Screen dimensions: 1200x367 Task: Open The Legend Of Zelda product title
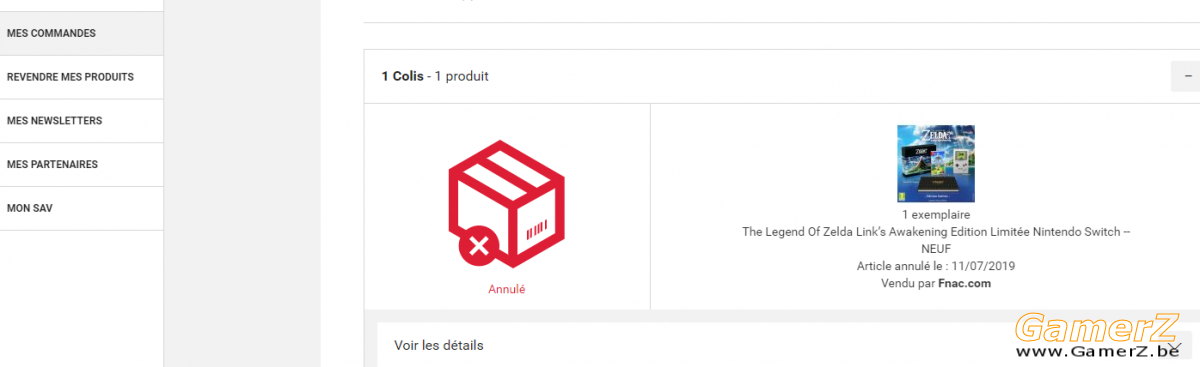(x=936, y=240)
